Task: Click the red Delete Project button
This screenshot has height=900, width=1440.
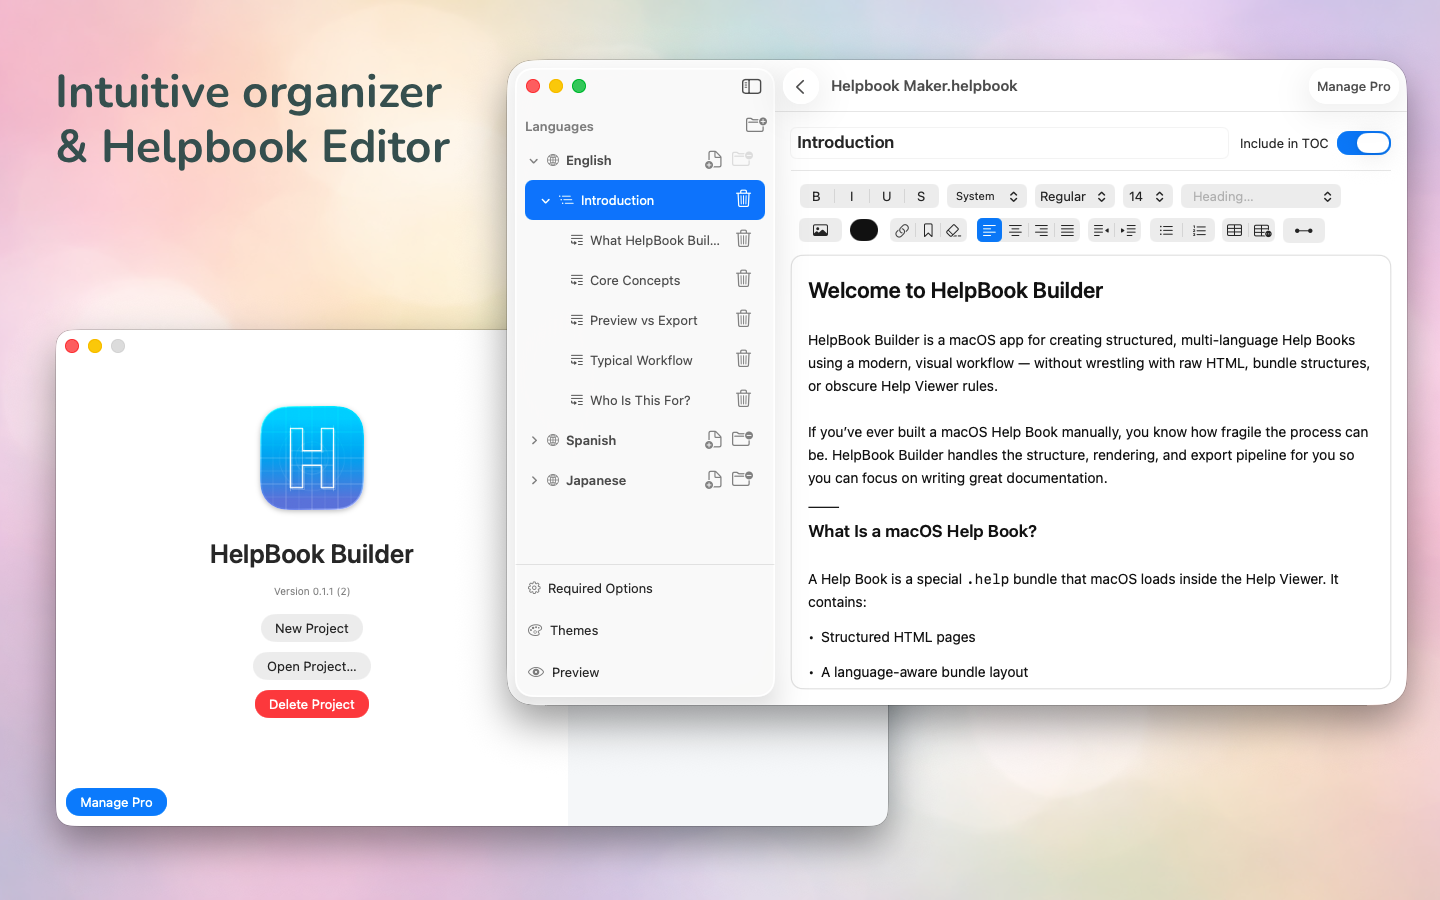Action: pos(312,704)
